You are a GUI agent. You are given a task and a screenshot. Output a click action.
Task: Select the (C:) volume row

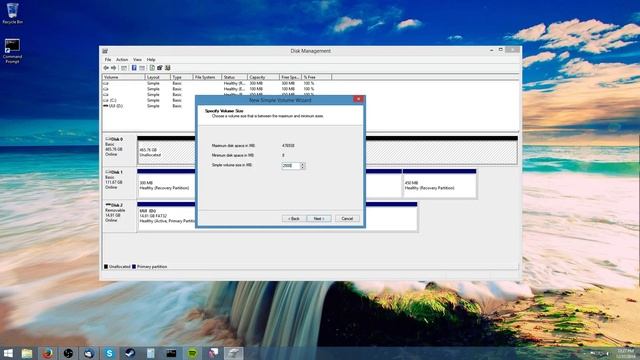click(x=149, y=100)
